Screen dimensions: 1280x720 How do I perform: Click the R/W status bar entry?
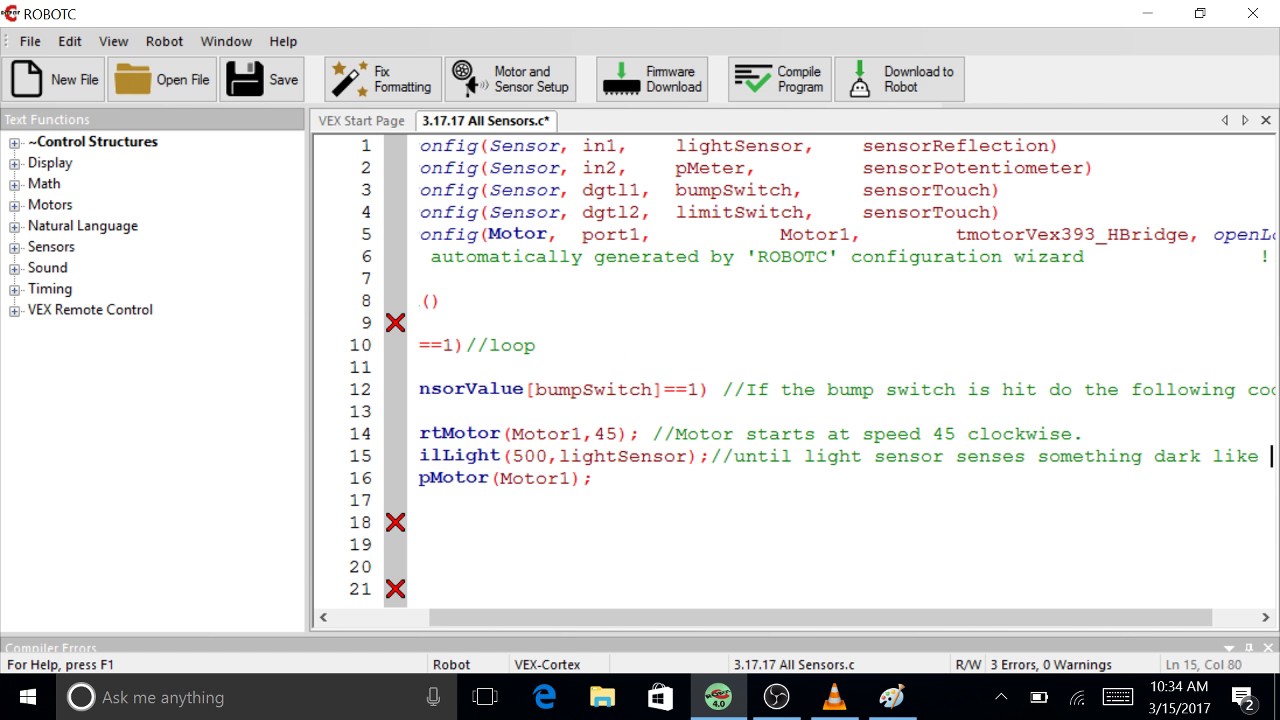coord(968,664)
